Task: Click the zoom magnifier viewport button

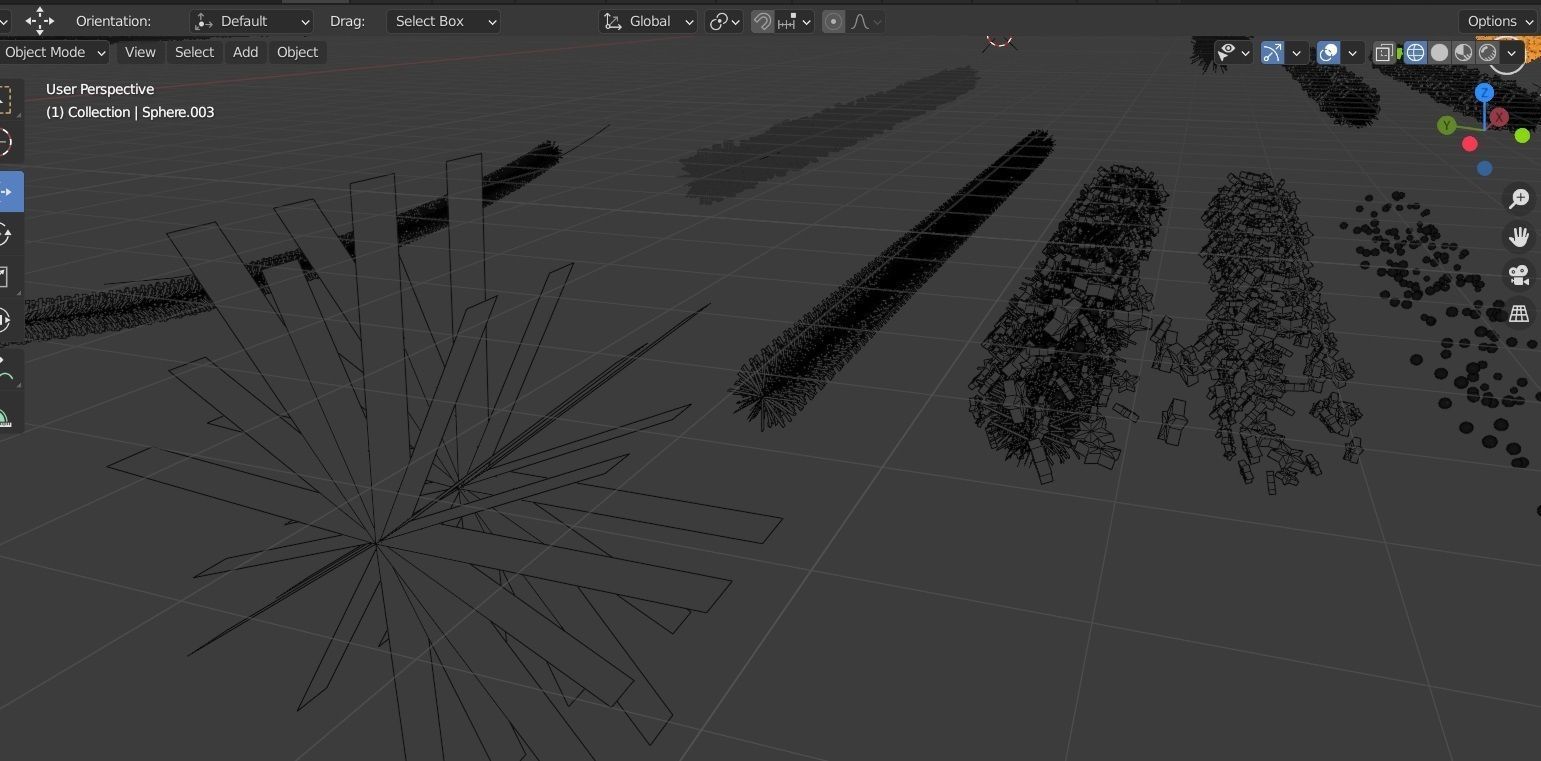Action: pyautogui.click(x=1519, y=198)
